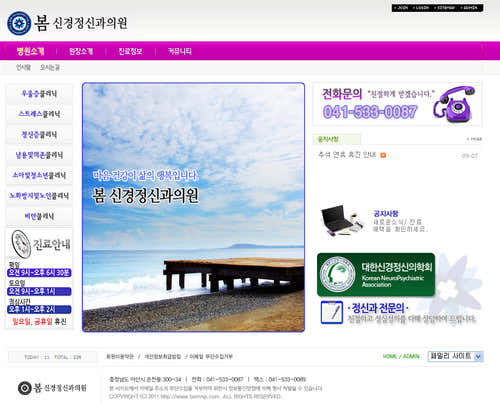Screen dimensions: 500x404
Task: Click the clipboard icon beside 정신과 전문의
Action: click(x=332, y=312)
